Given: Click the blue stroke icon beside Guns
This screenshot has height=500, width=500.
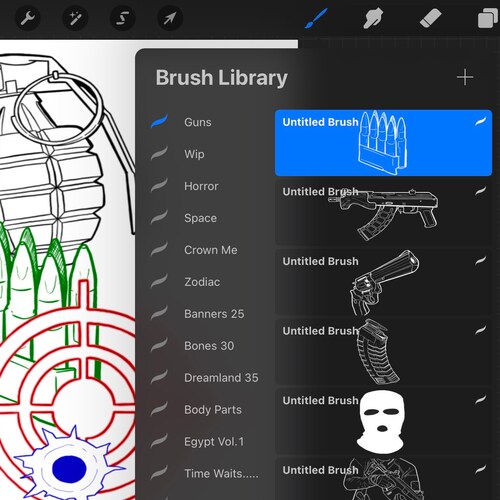Looking at the screenshot, I should [159, 121].
